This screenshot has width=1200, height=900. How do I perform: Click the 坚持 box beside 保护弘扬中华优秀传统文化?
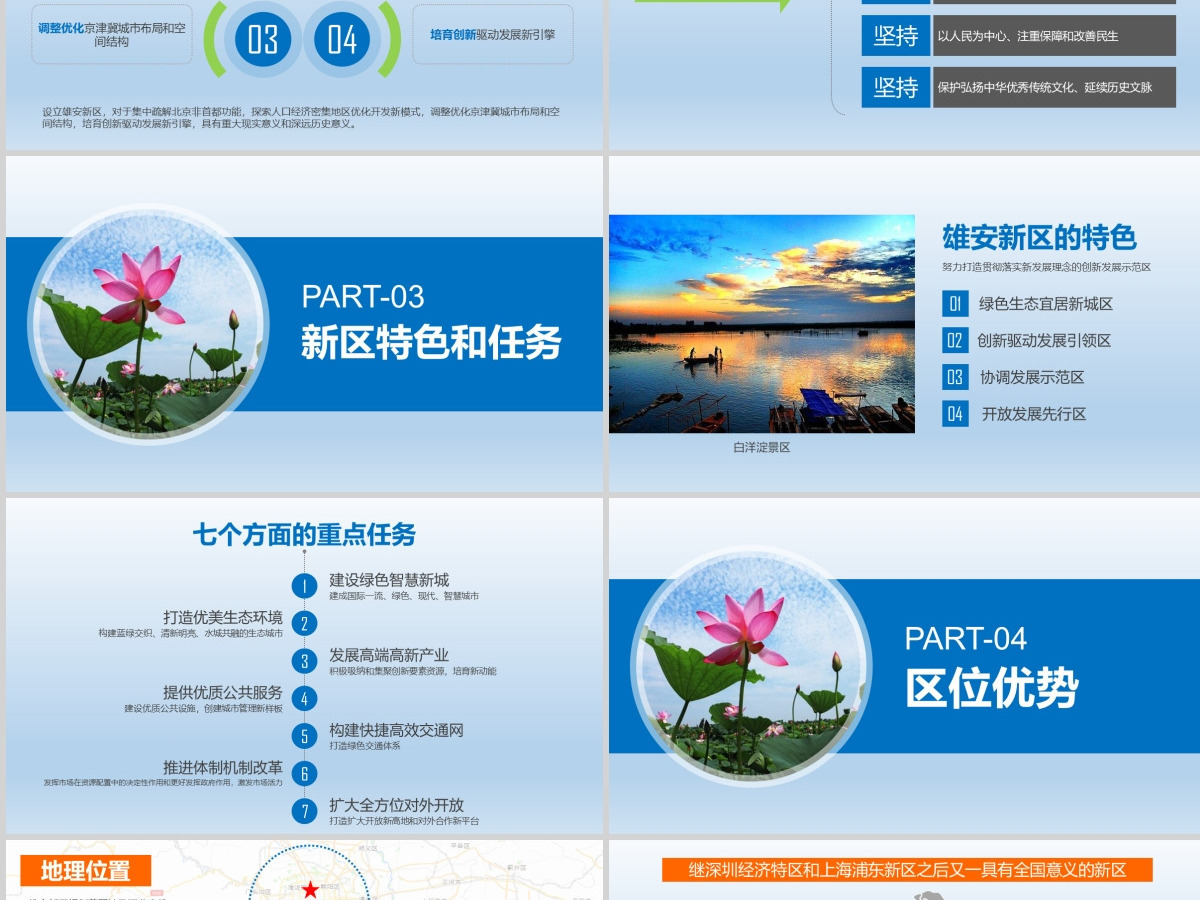coord(896,88)
